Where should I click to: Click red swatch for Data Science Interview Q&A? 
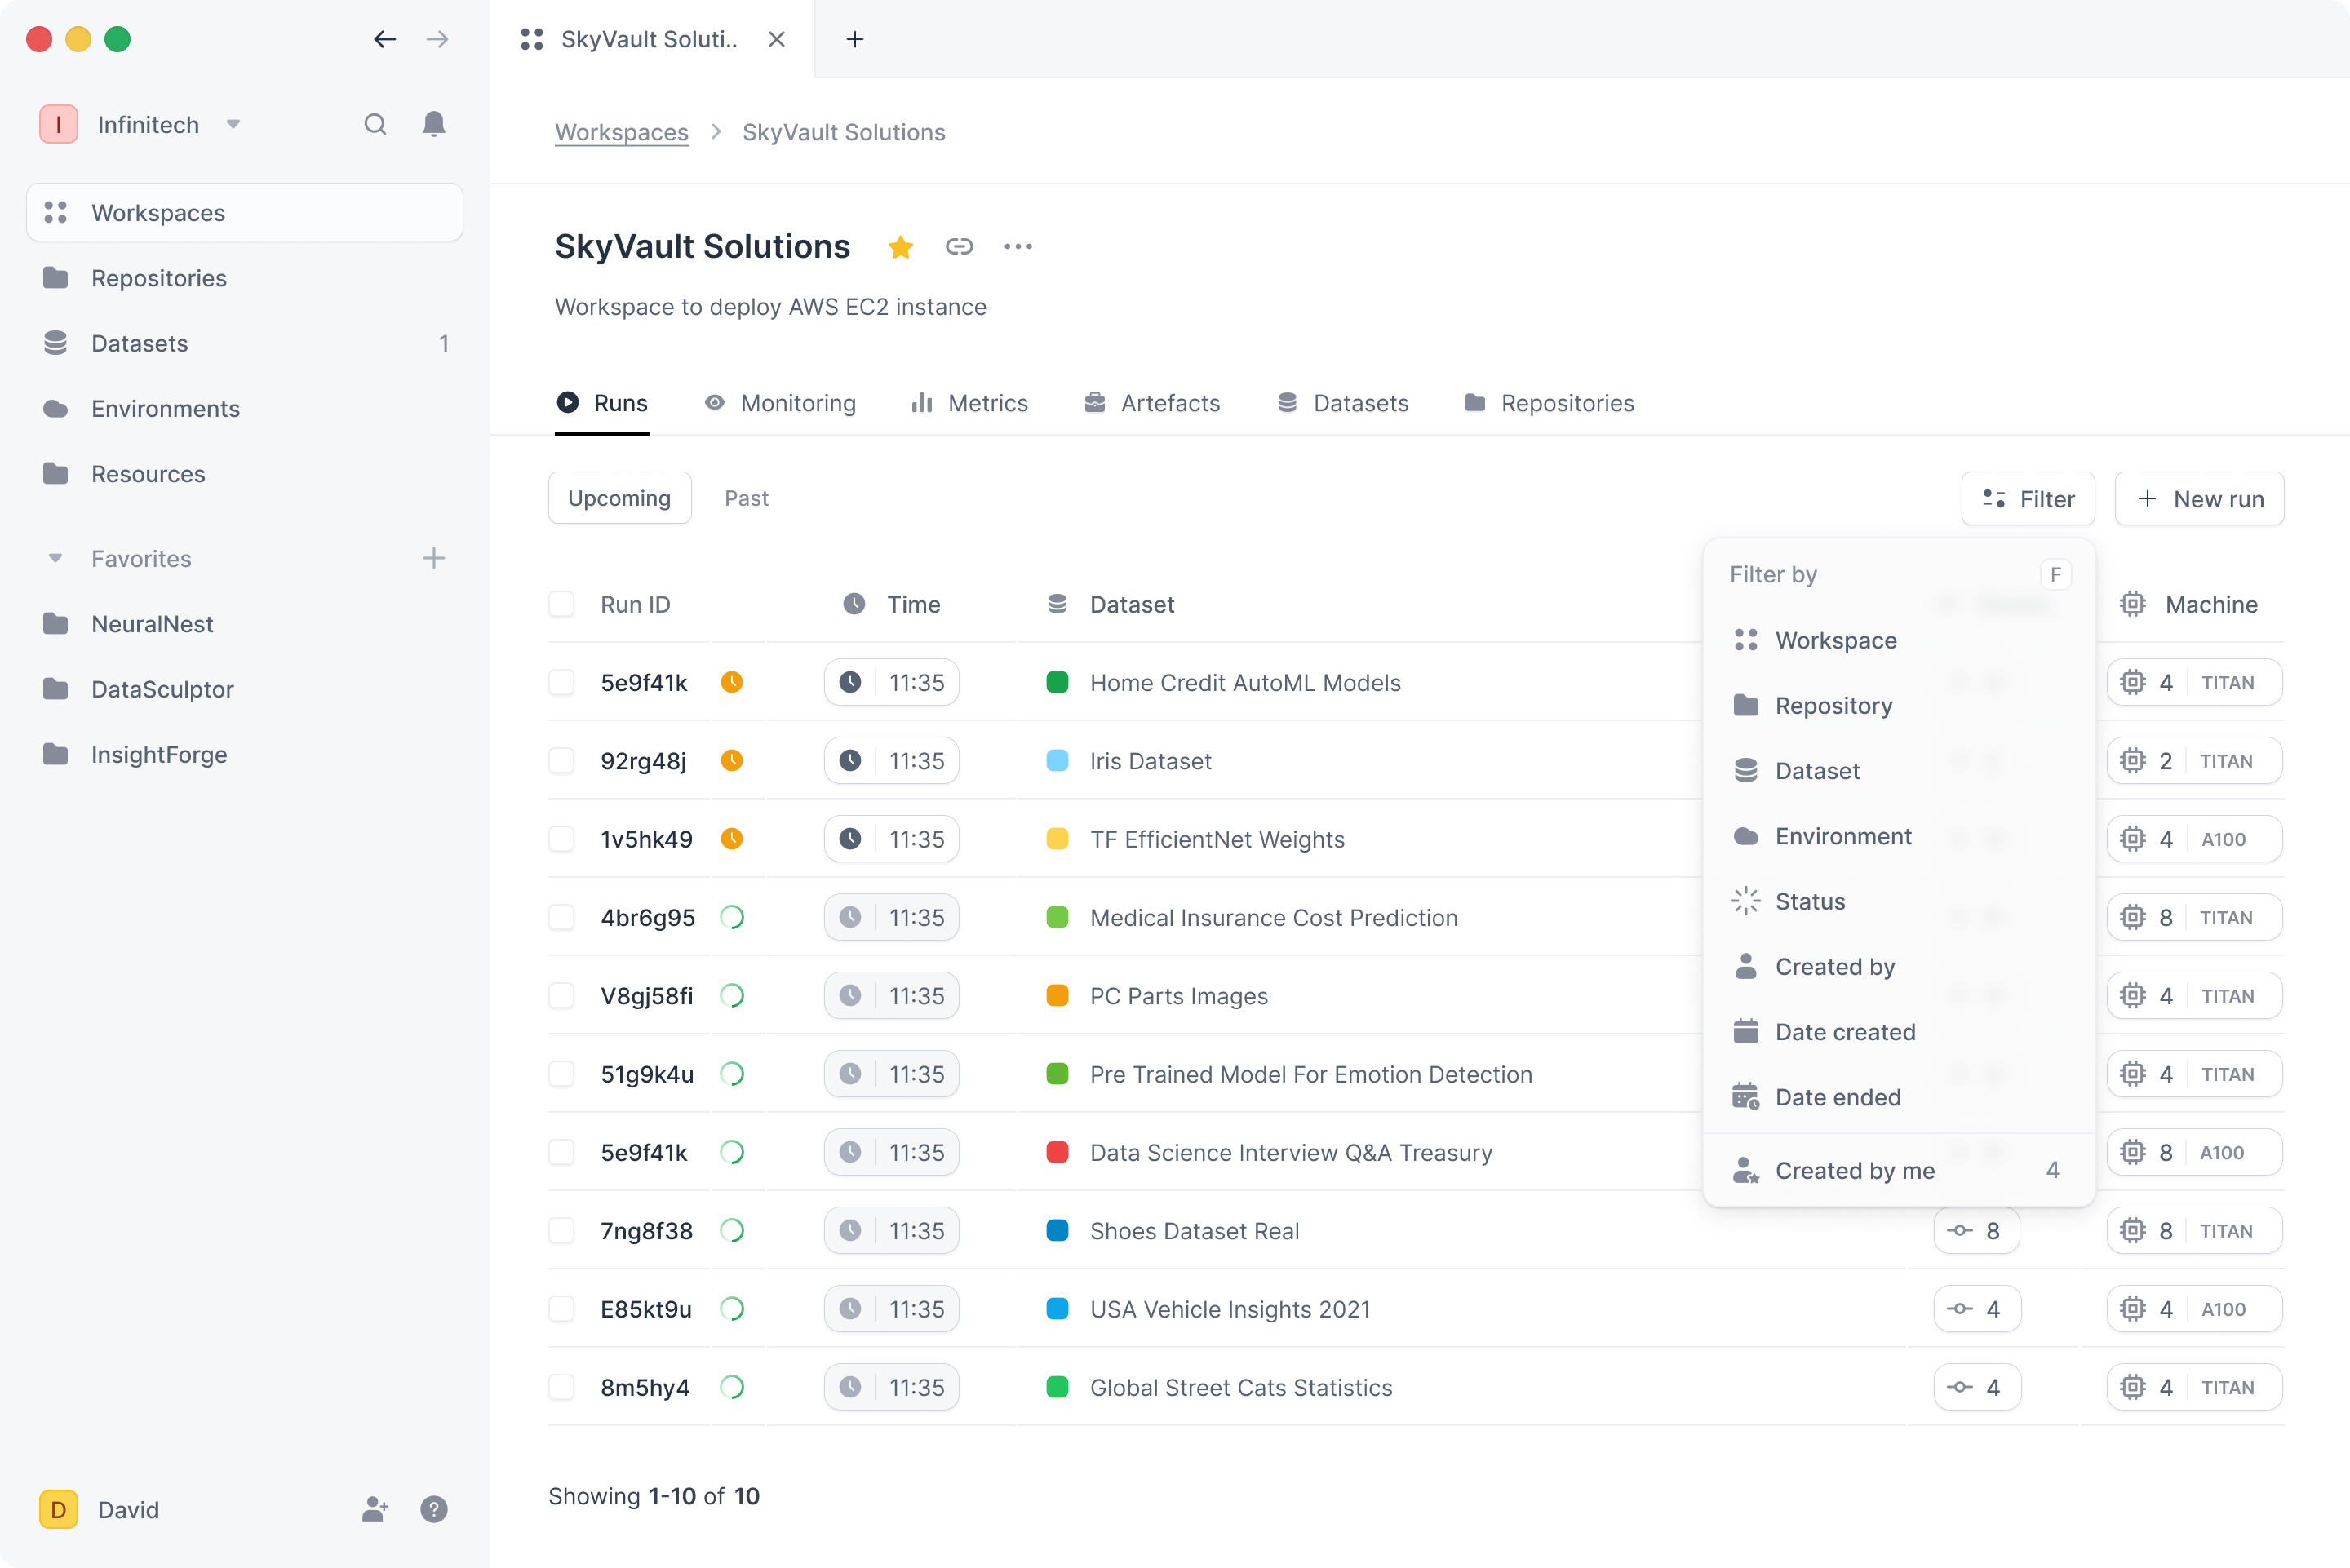coord(1057,1152)
